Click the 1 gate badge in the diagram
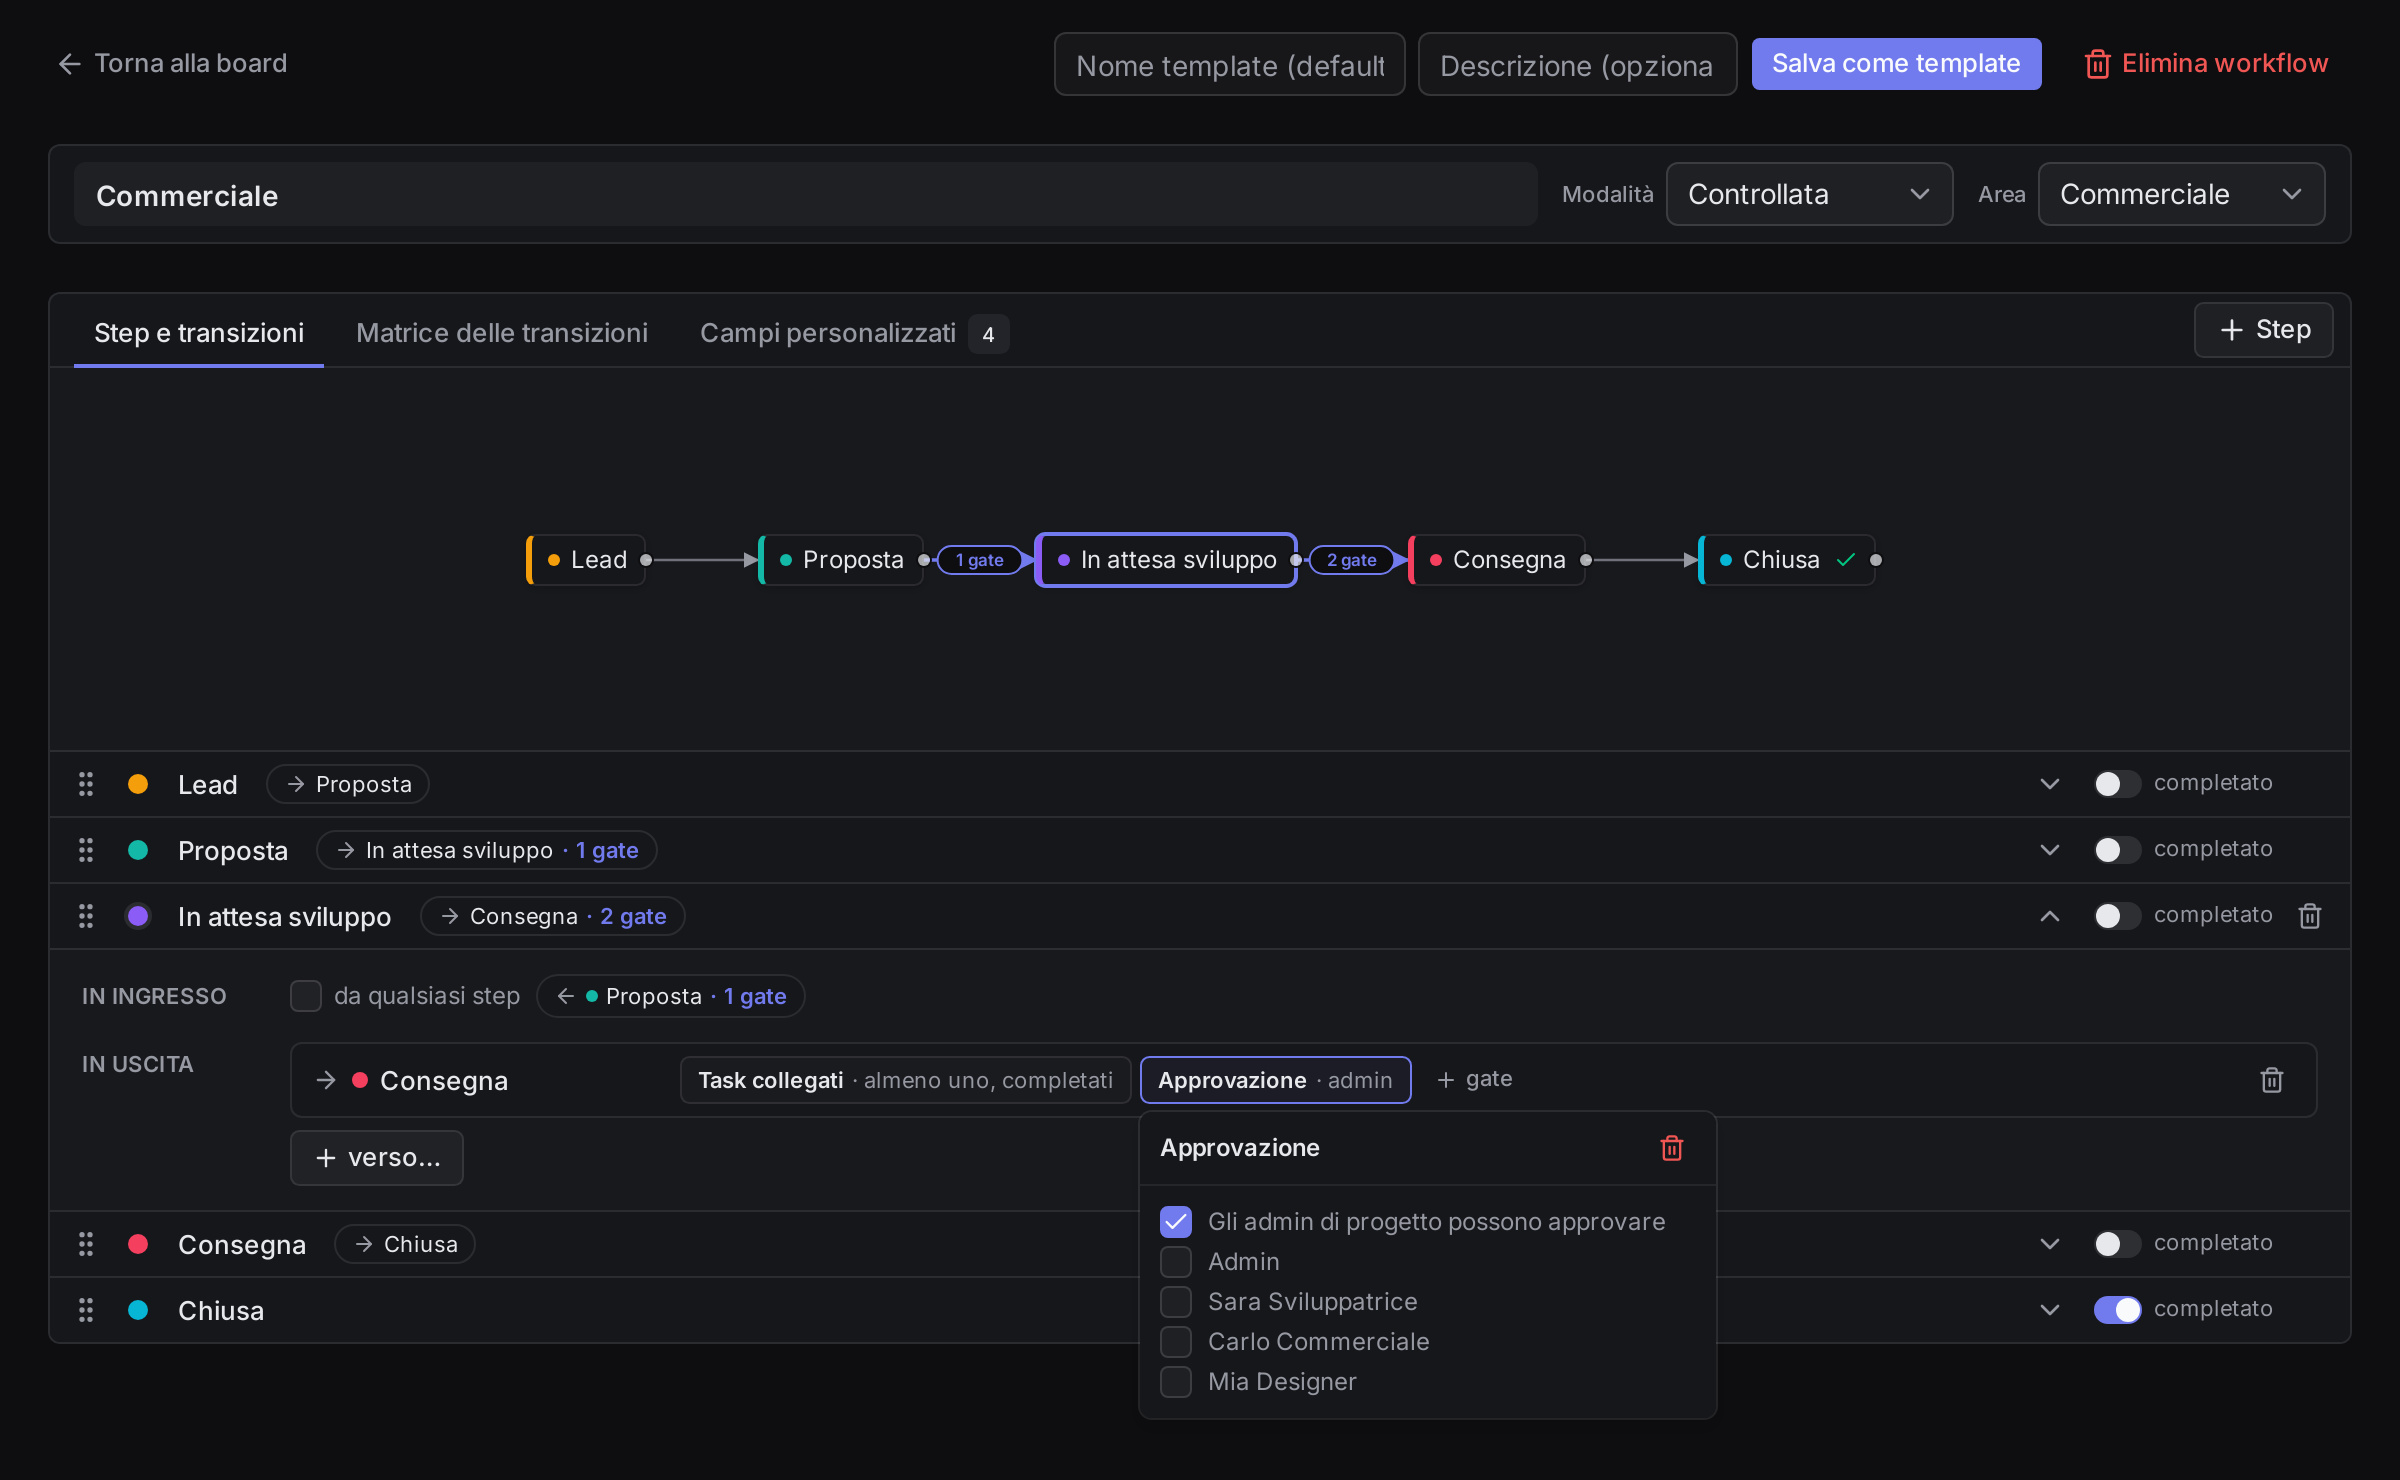Viewport: 2400px width, 1480px height. point(979,560)
